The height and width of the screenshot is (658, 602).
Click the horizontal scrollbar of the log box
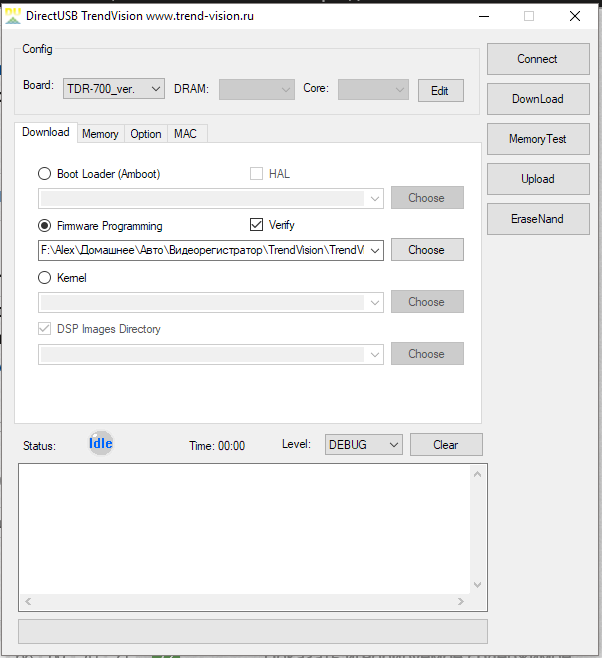[245, 602]
